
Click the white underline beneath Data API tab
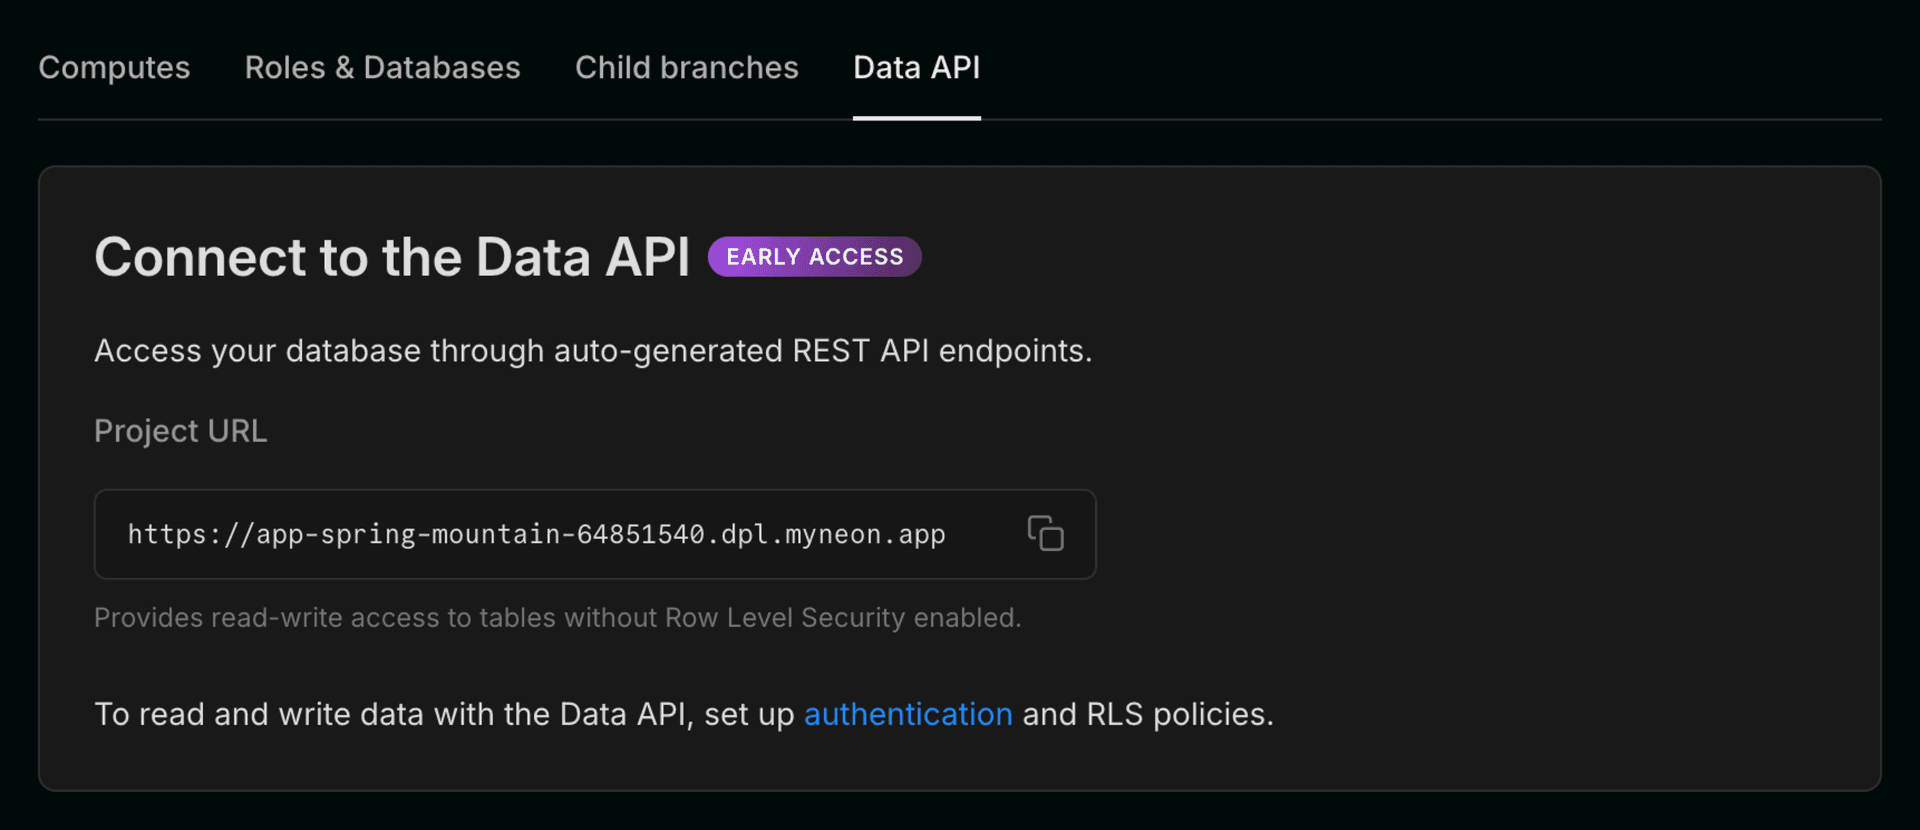[x=916, y=118]
